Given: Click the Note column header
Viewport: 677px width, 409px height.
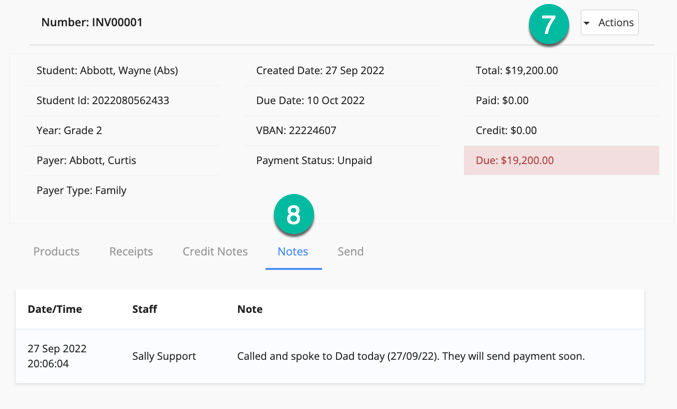Looking at the screenshot, I should tap(250, 309).
